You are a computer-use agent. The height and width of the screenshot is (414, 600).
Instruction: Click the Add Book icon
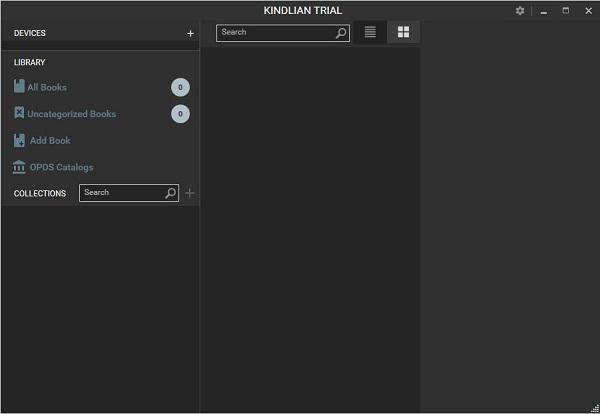[x=19, y=140]
